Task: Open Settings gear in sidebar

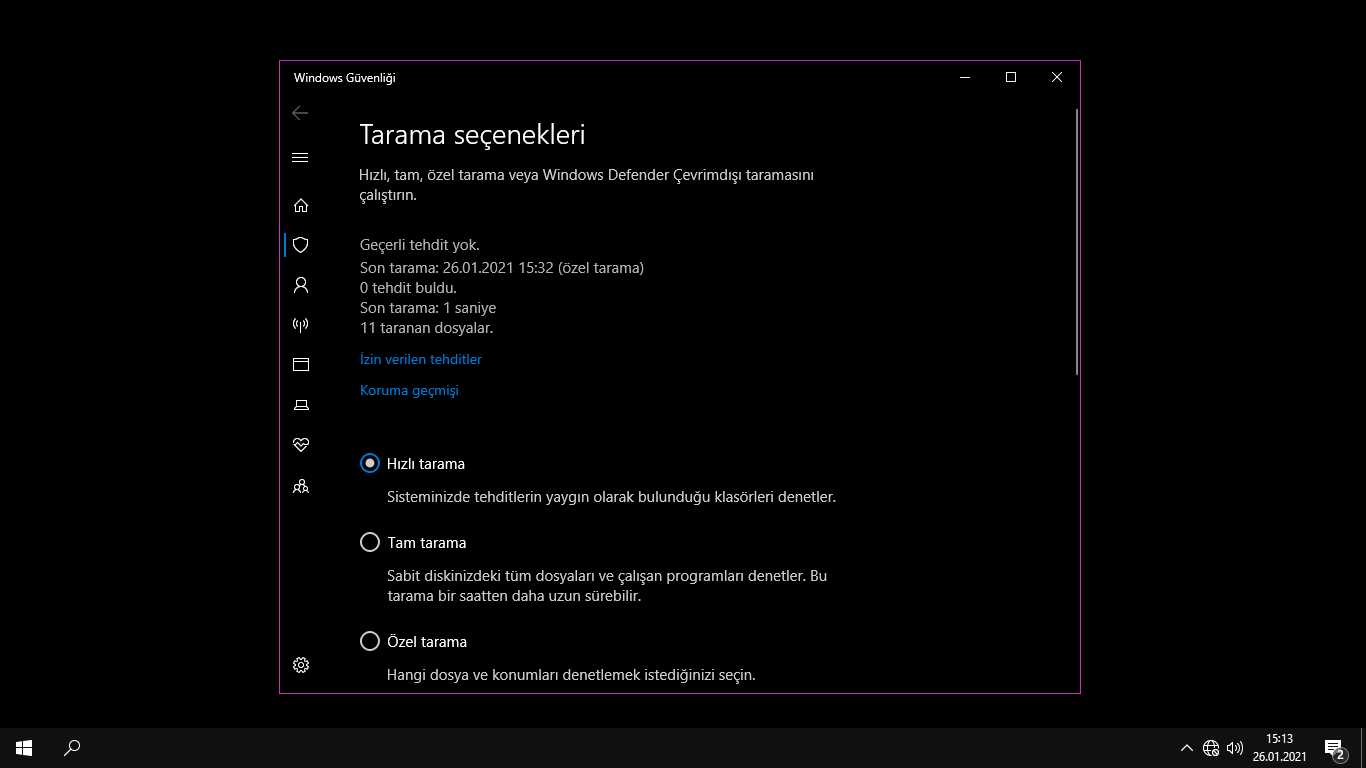Action: 300,665
